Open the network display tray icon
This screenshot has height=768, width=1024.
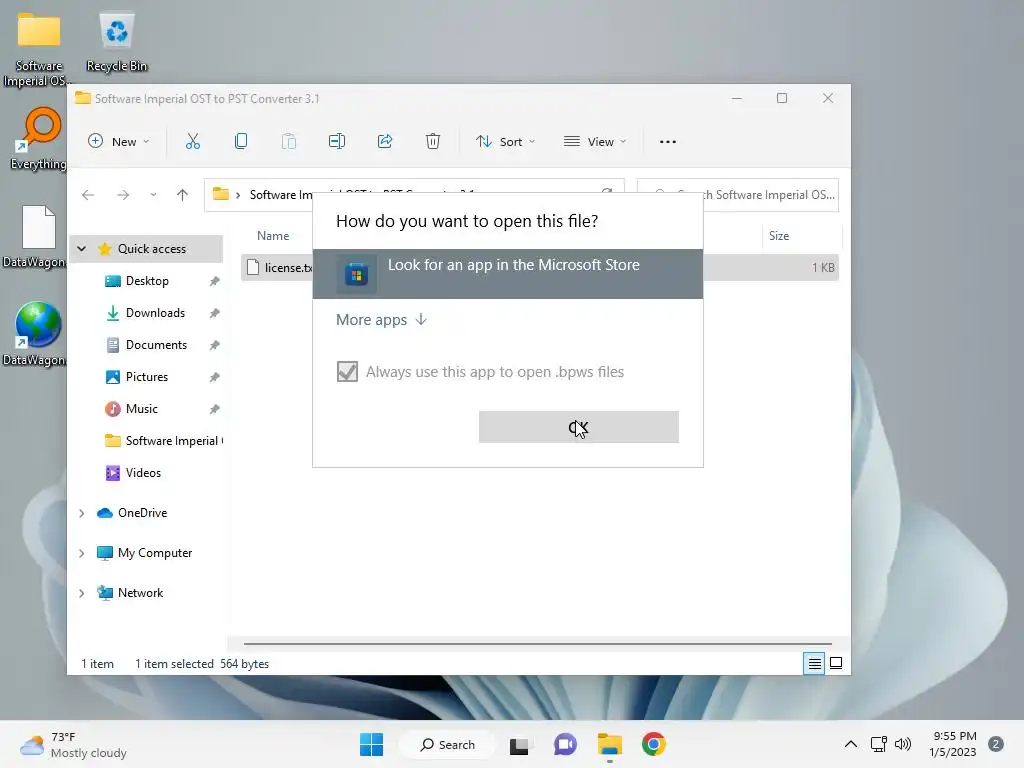click(878, 744)
